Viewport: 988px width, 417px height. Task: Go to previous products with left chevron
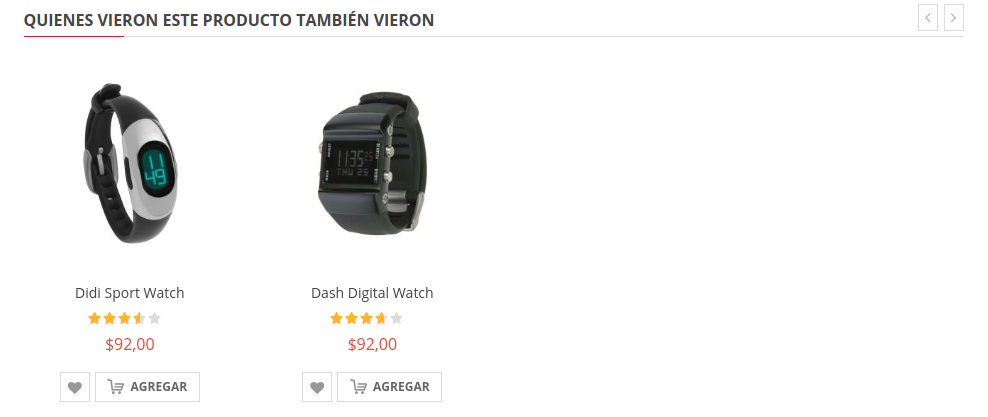928,18
